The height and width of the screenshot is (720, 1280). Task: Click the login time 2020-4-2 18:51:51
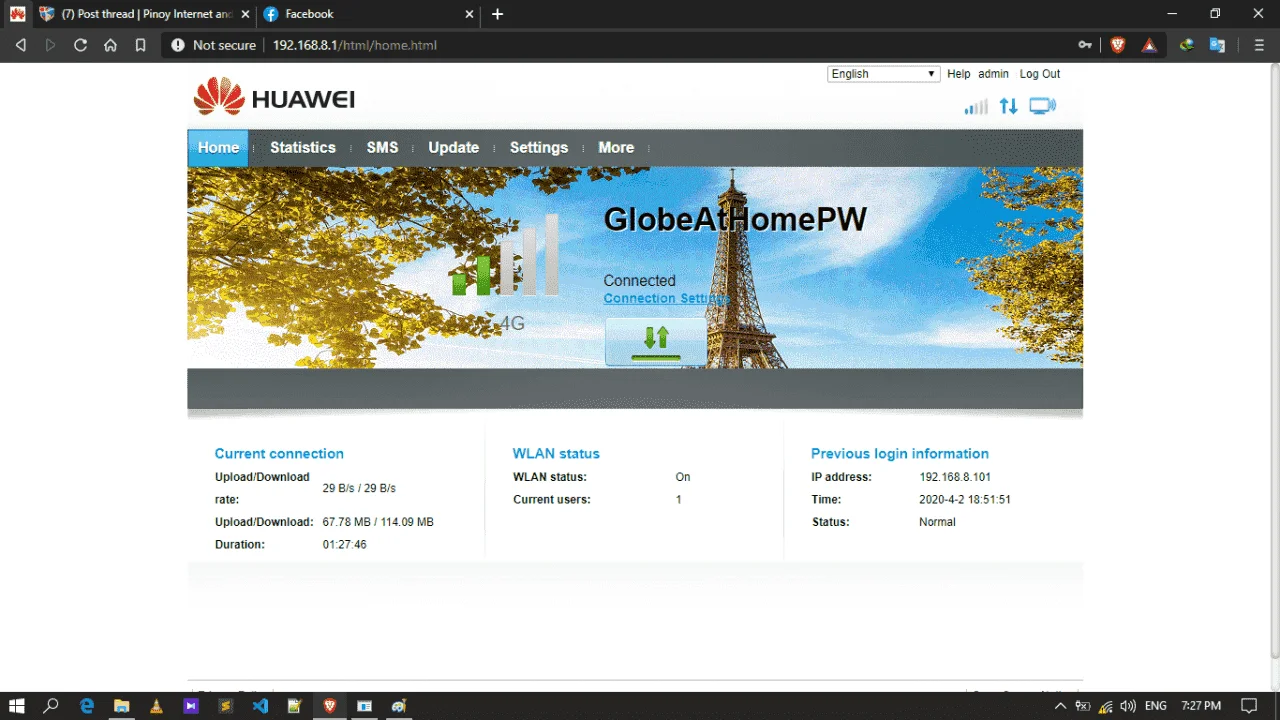tap(965, 499)
